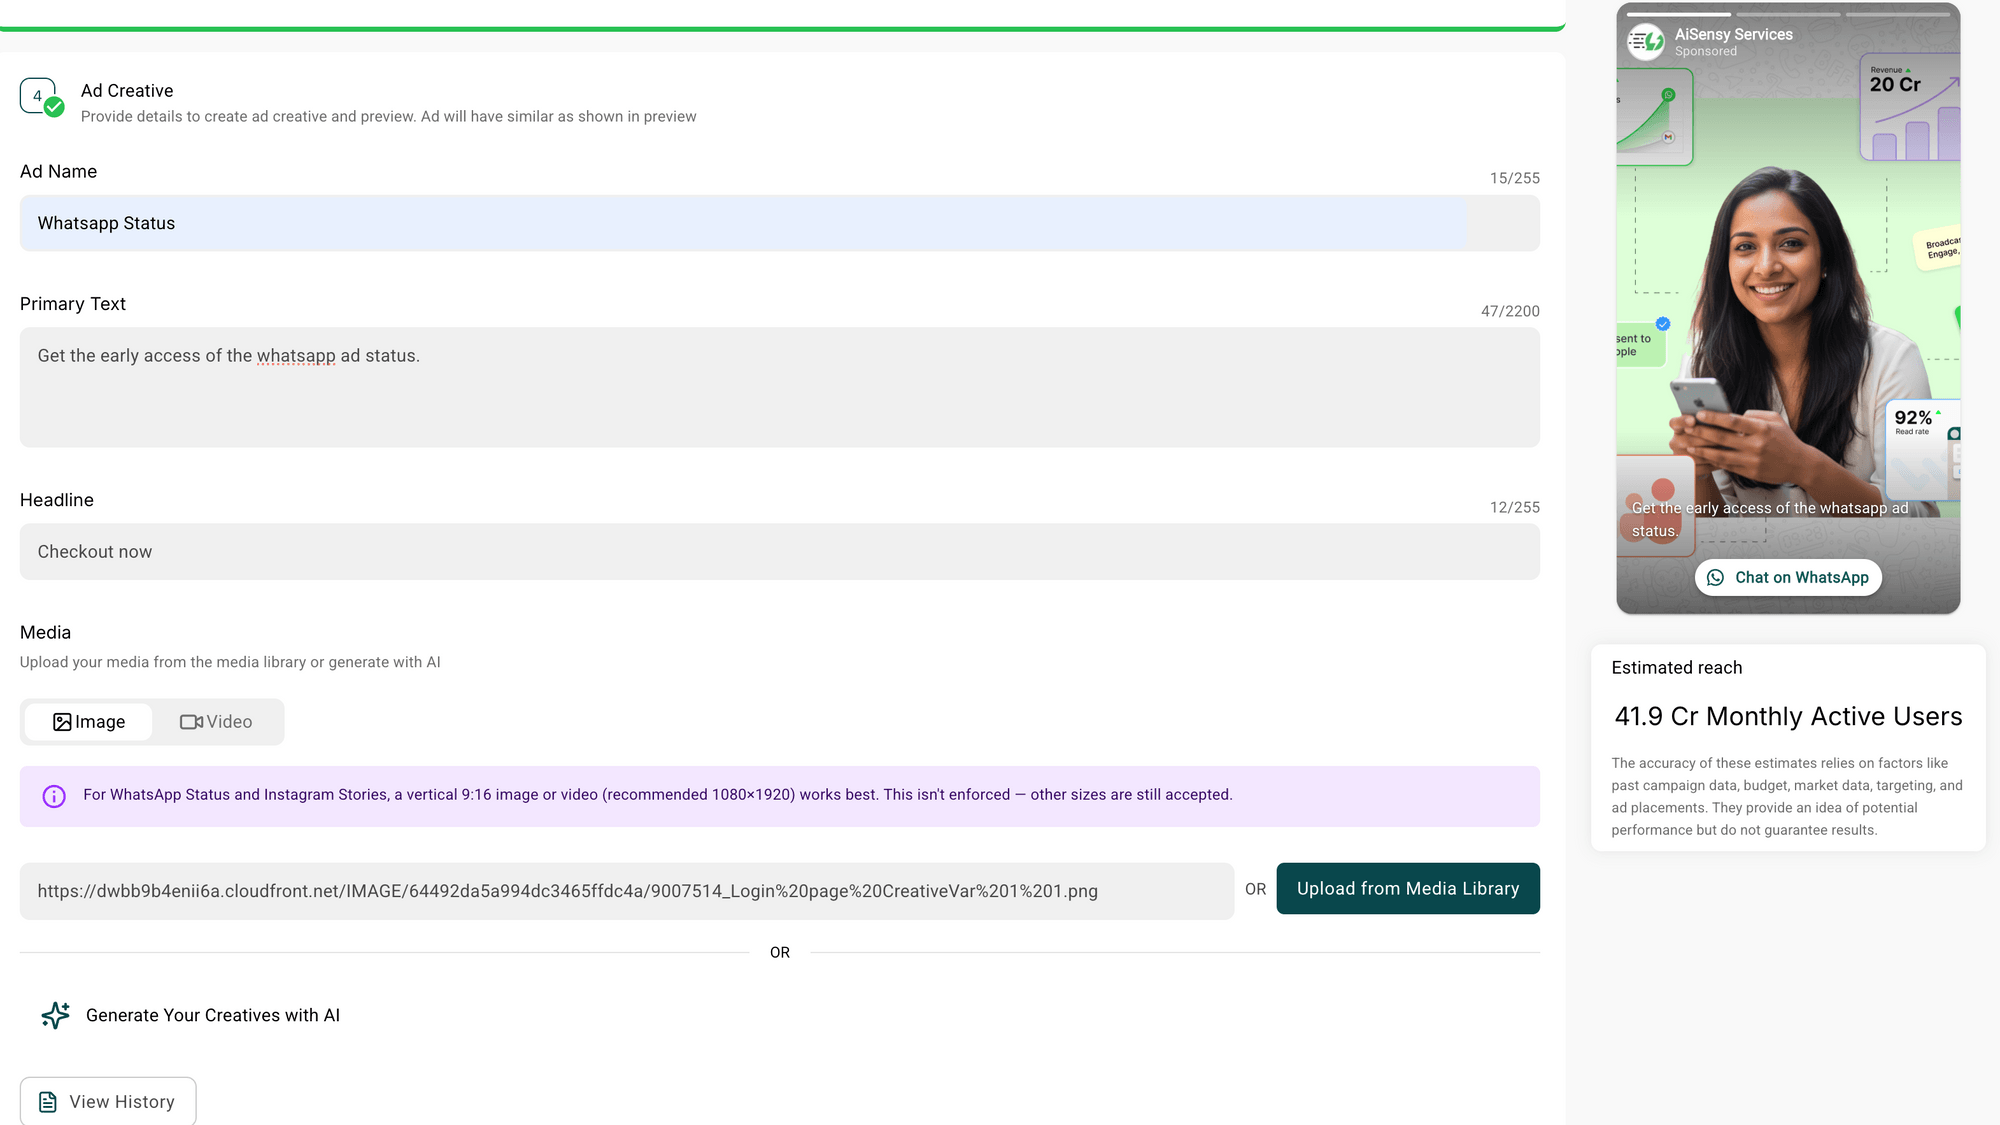Click the ad preview image
The image size is (2000, 1125).
[x=1788, y=308]
